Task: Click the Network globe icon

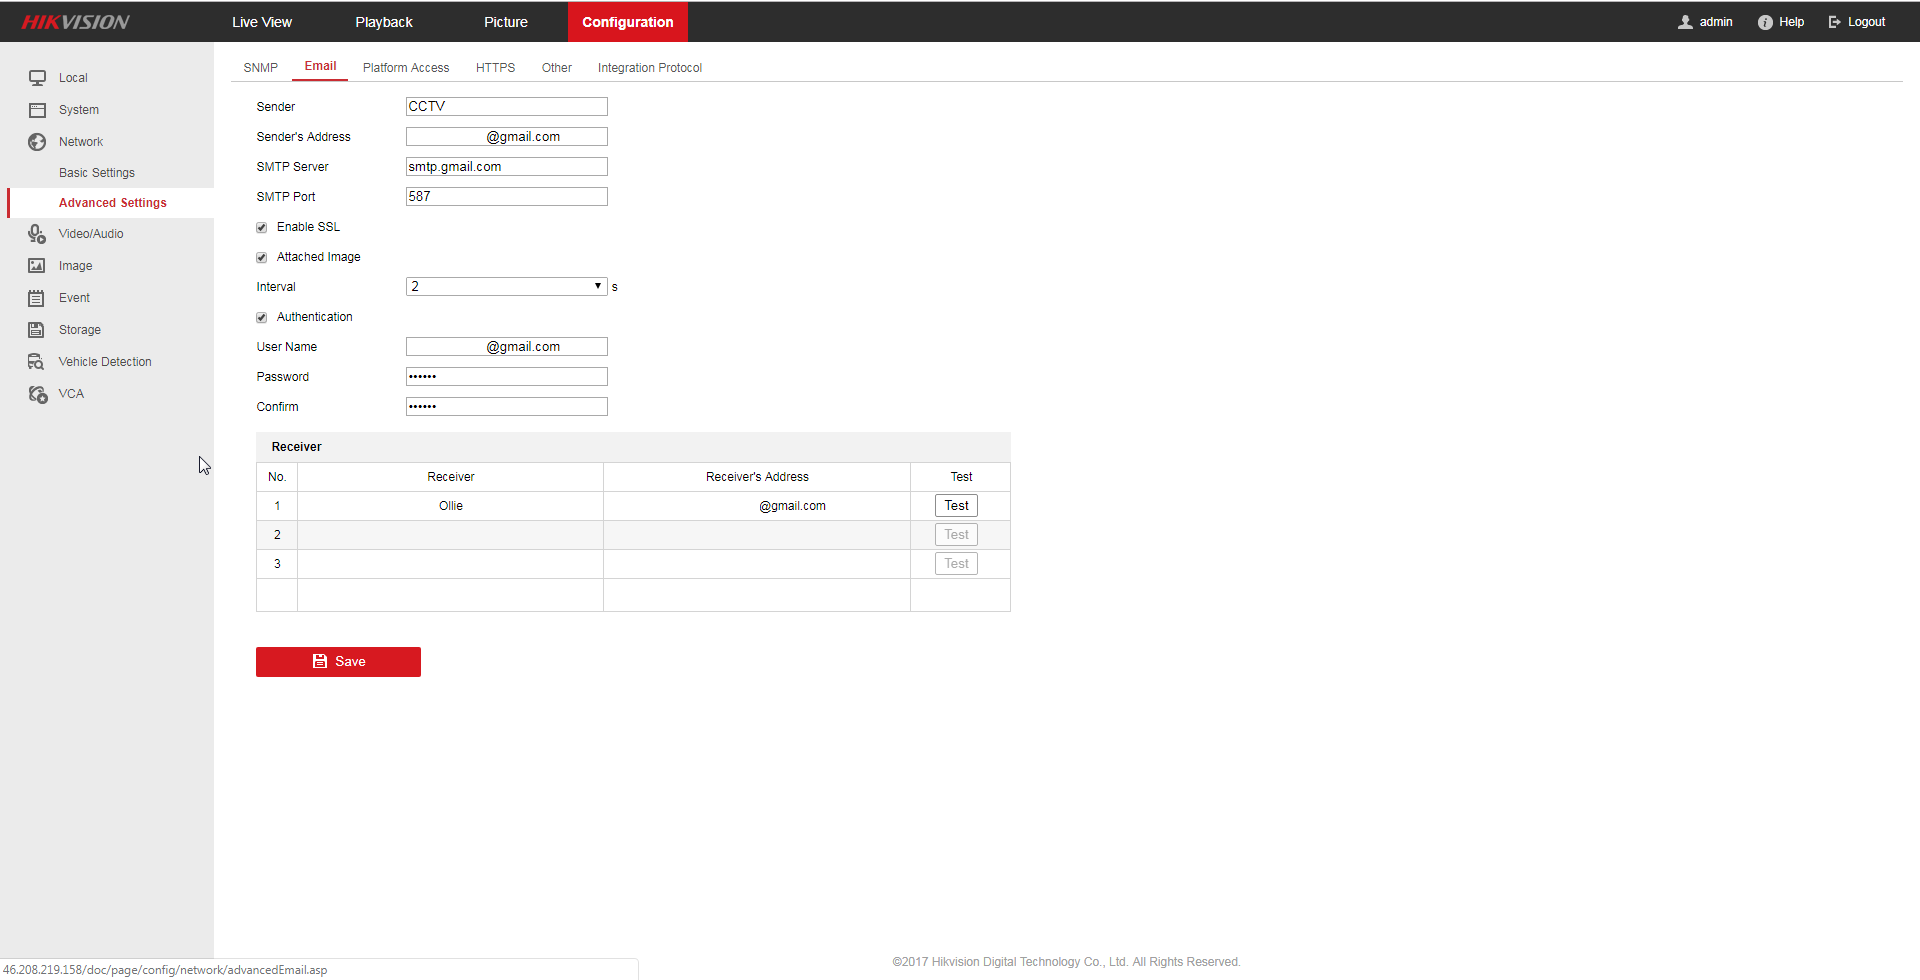Action: point(37,142)
